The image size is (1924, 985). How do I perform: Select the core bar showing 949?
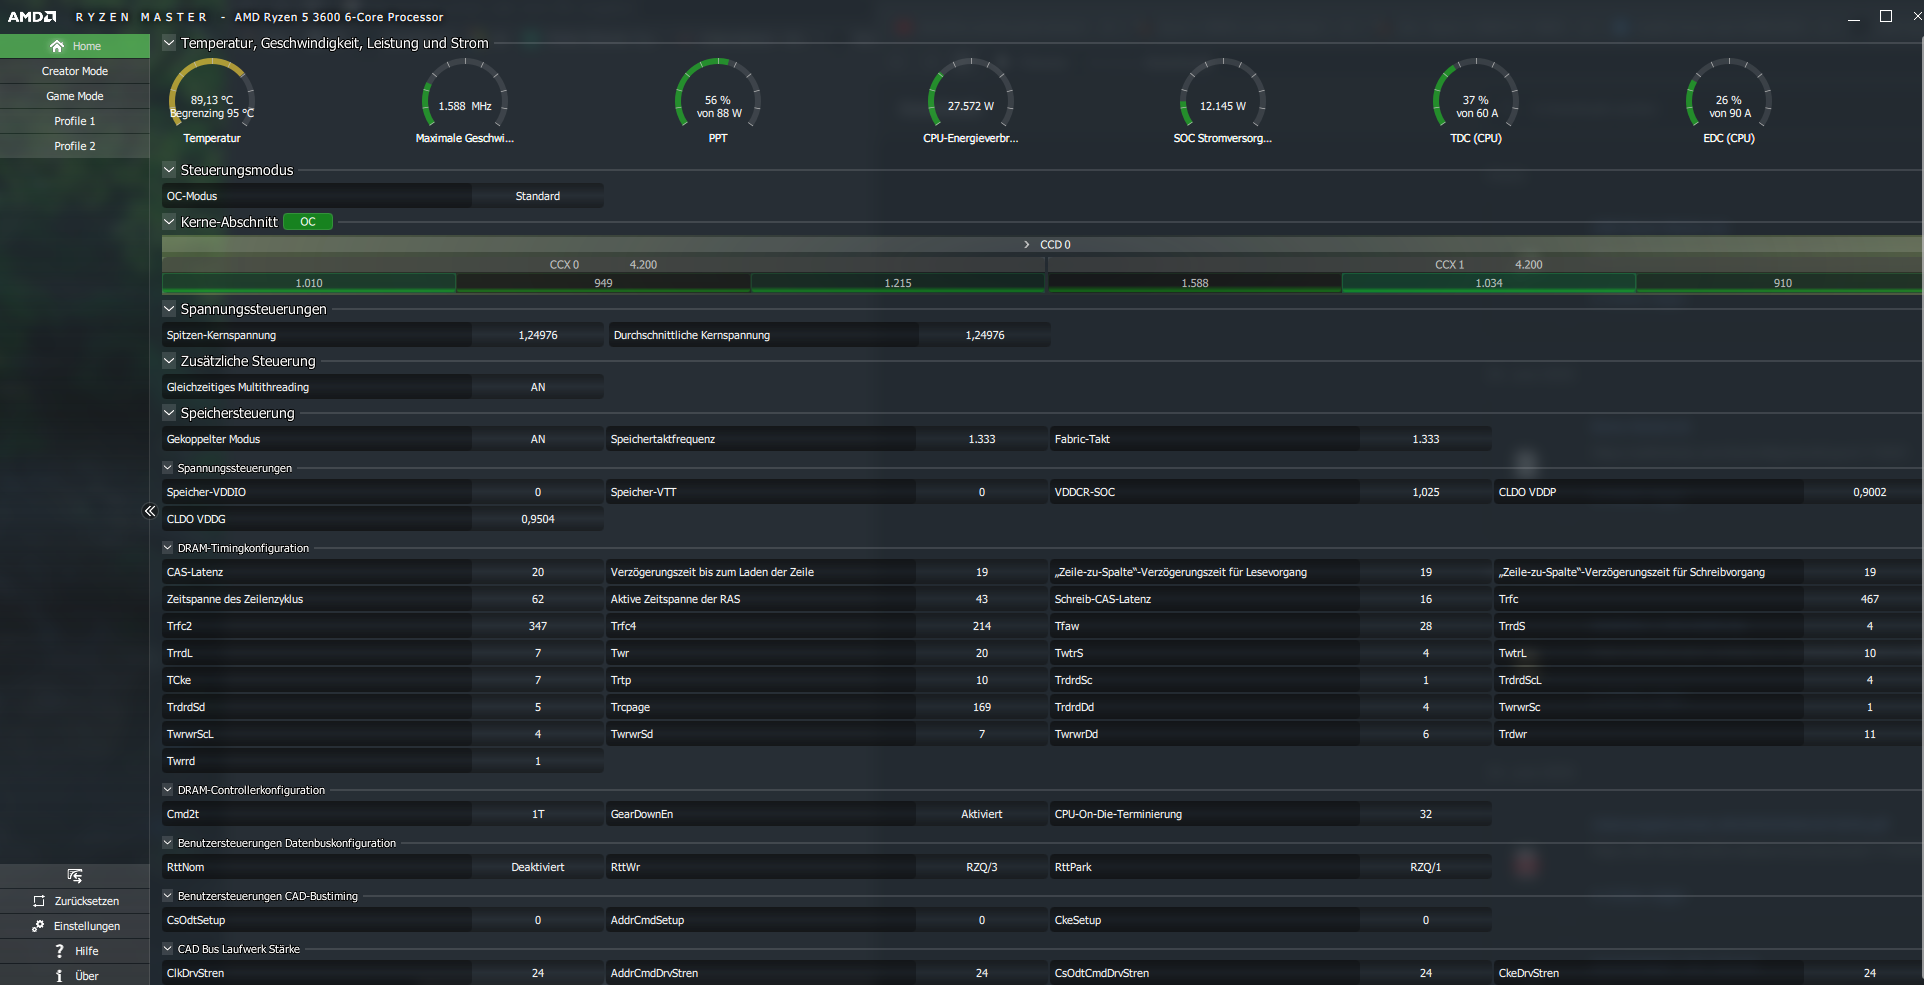(603, 283)
